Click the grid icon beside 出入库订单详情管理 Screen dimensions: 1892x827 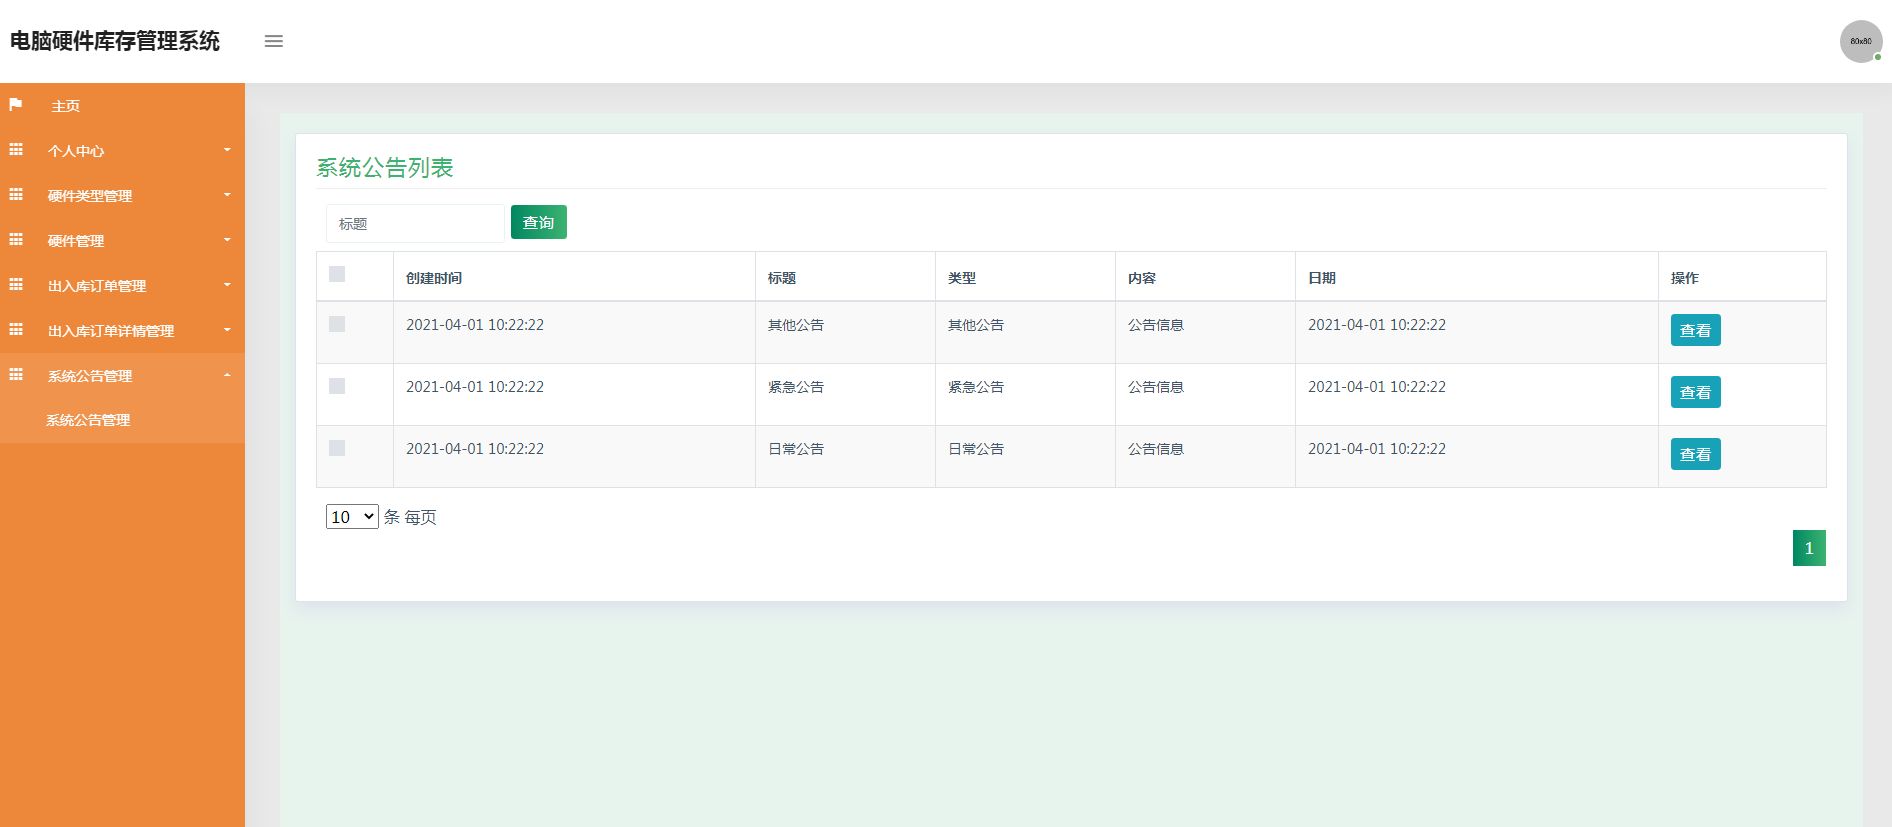16,329
